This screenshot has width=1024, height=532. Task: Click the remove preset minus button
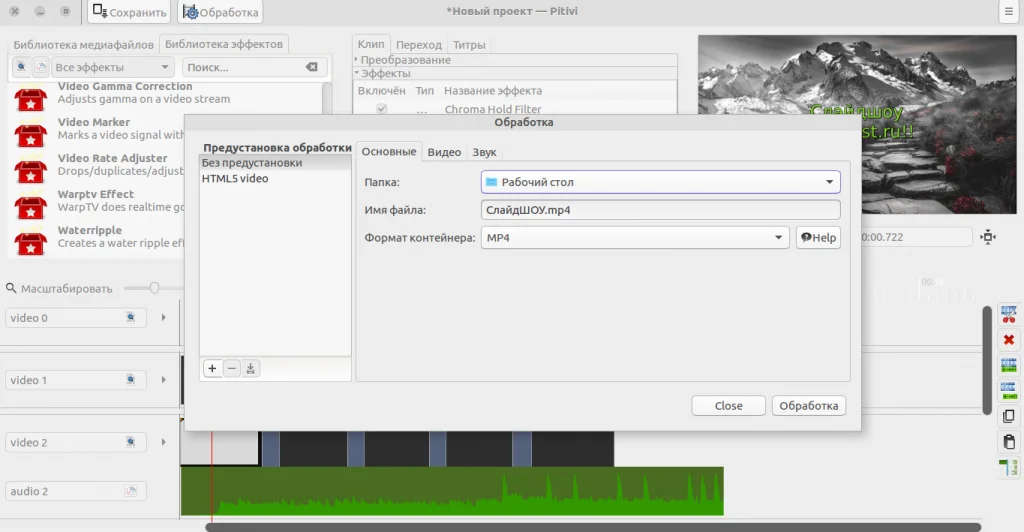tap(231, 368)
